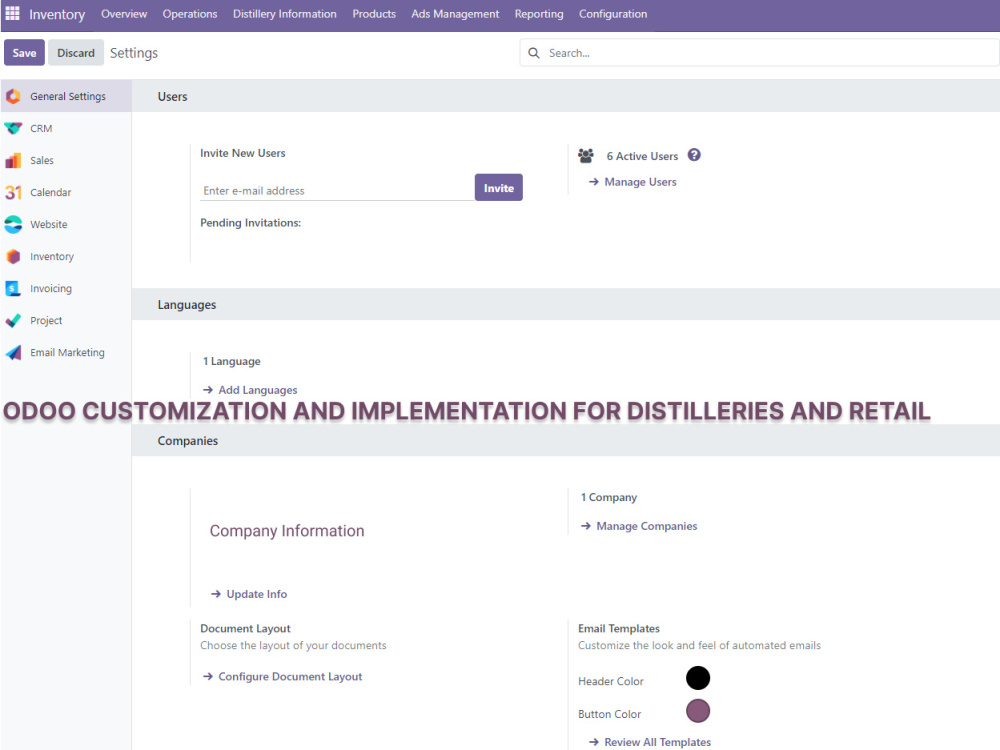Image resolution: width=1000 pixels, height=750 pixels.
Task: Open the apps grid menu icon
Action: [x=13, y=13]
